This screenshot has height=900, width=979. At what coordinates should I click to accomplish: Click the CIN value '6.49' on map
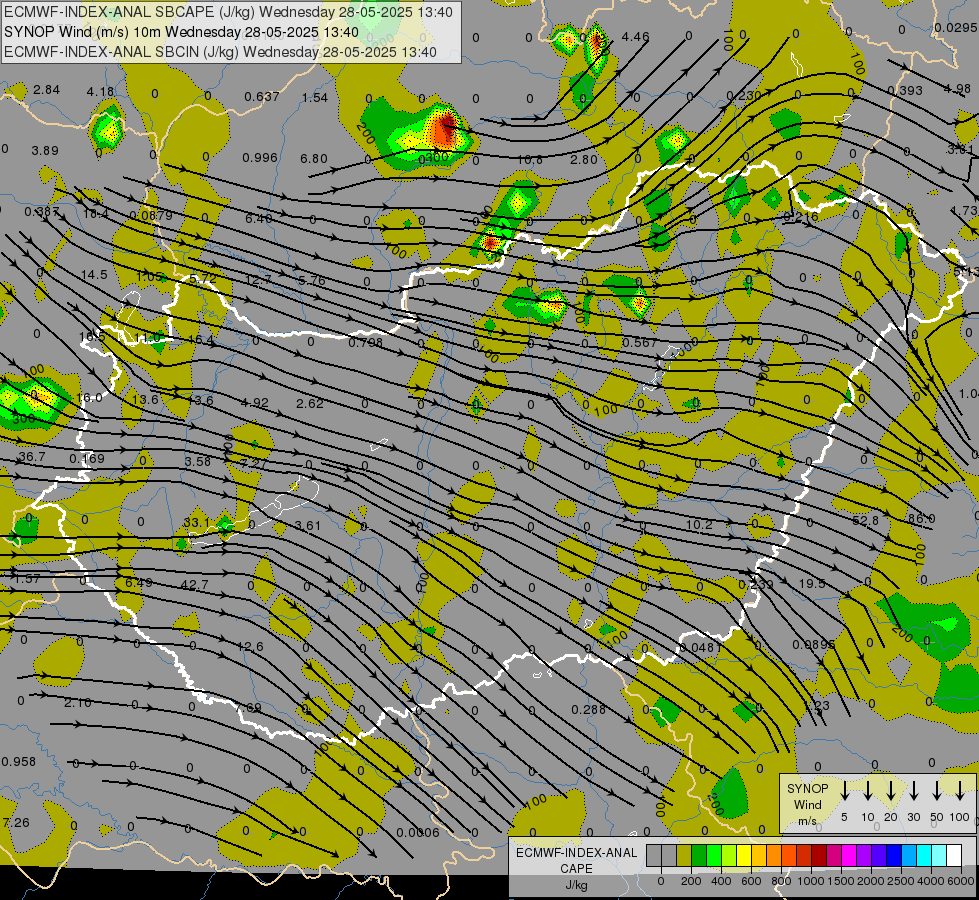(x=139, y=583)
